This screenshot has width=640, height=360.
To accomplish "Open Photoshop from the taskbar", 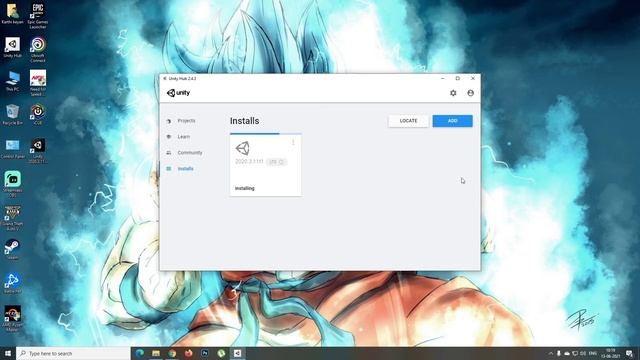I will tap(205, 353).
